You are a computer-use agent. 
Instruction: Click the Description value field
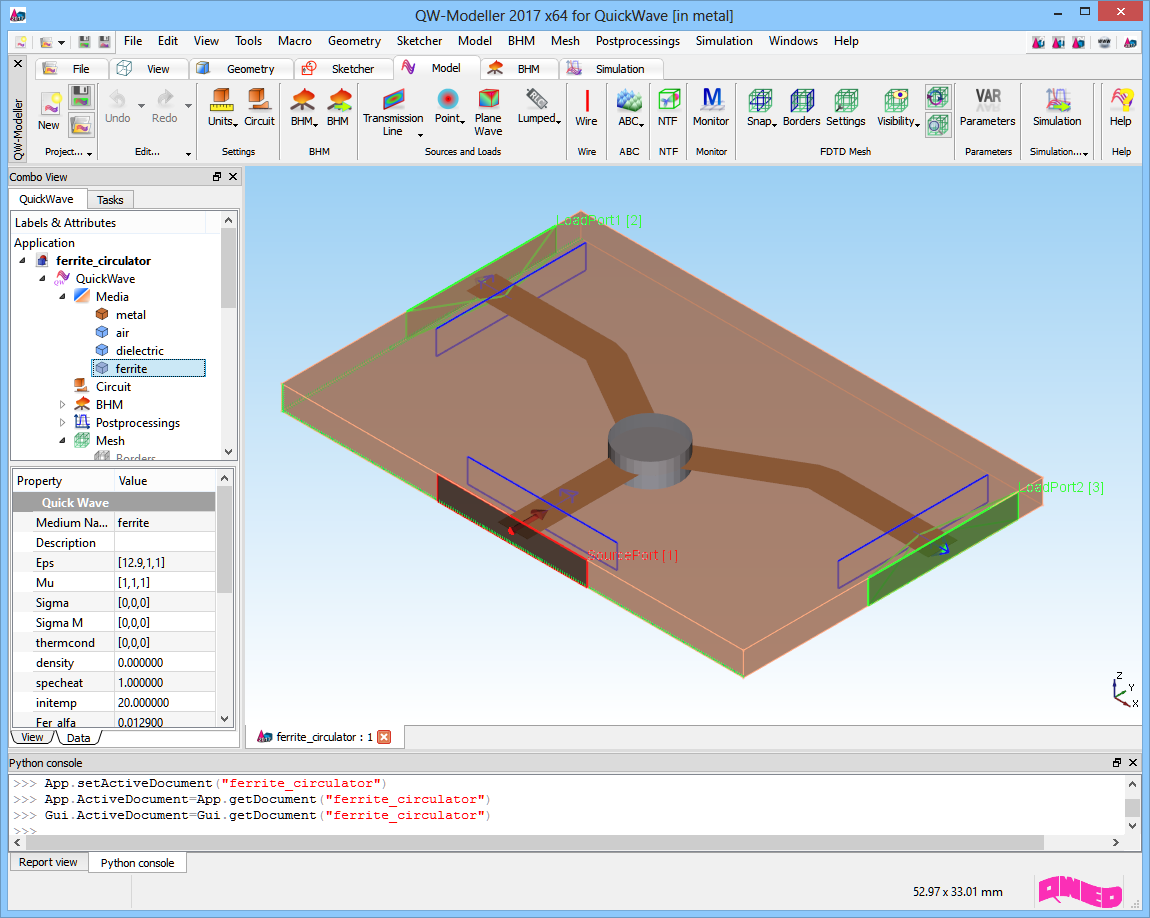(165, 543)
